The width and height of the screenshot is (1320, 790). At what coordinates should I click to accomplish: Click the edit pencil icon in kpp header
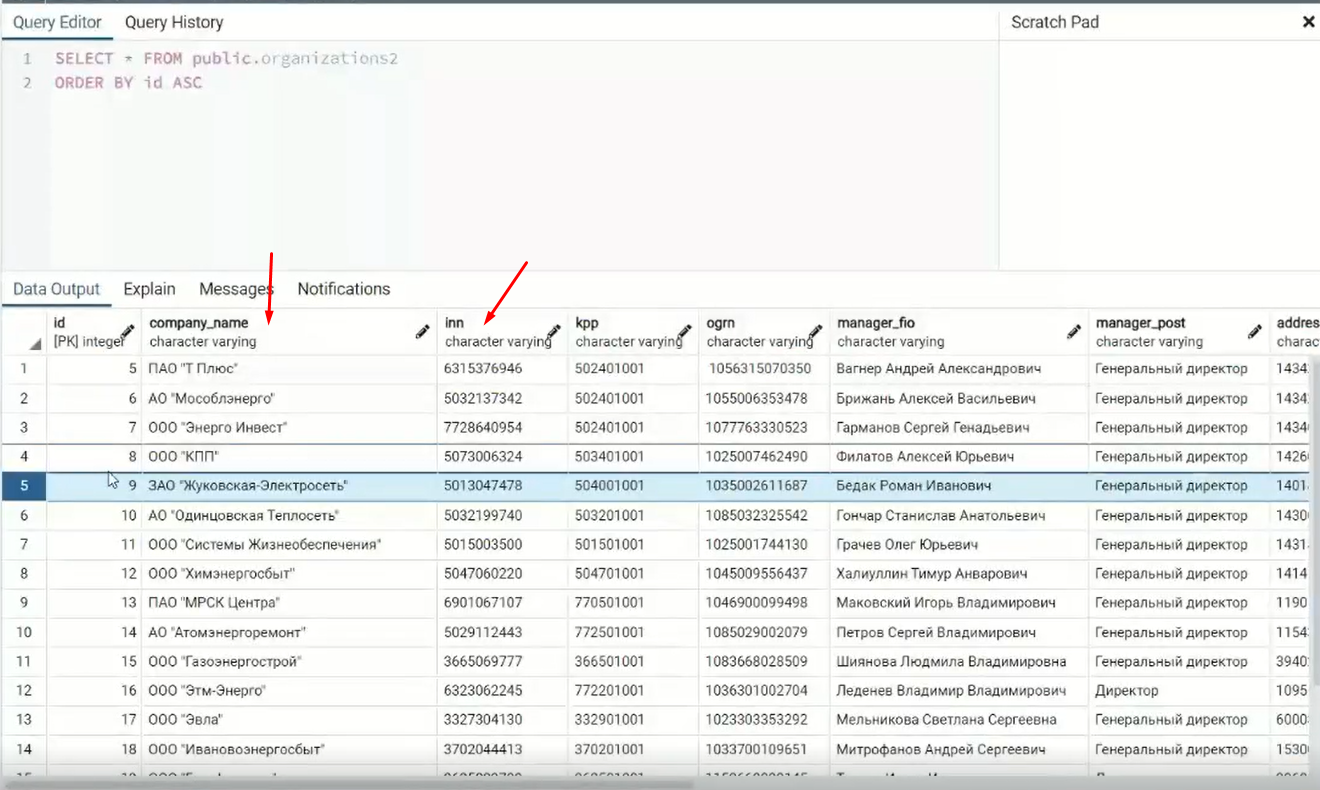pyautogui.click(x=685, y=331)
